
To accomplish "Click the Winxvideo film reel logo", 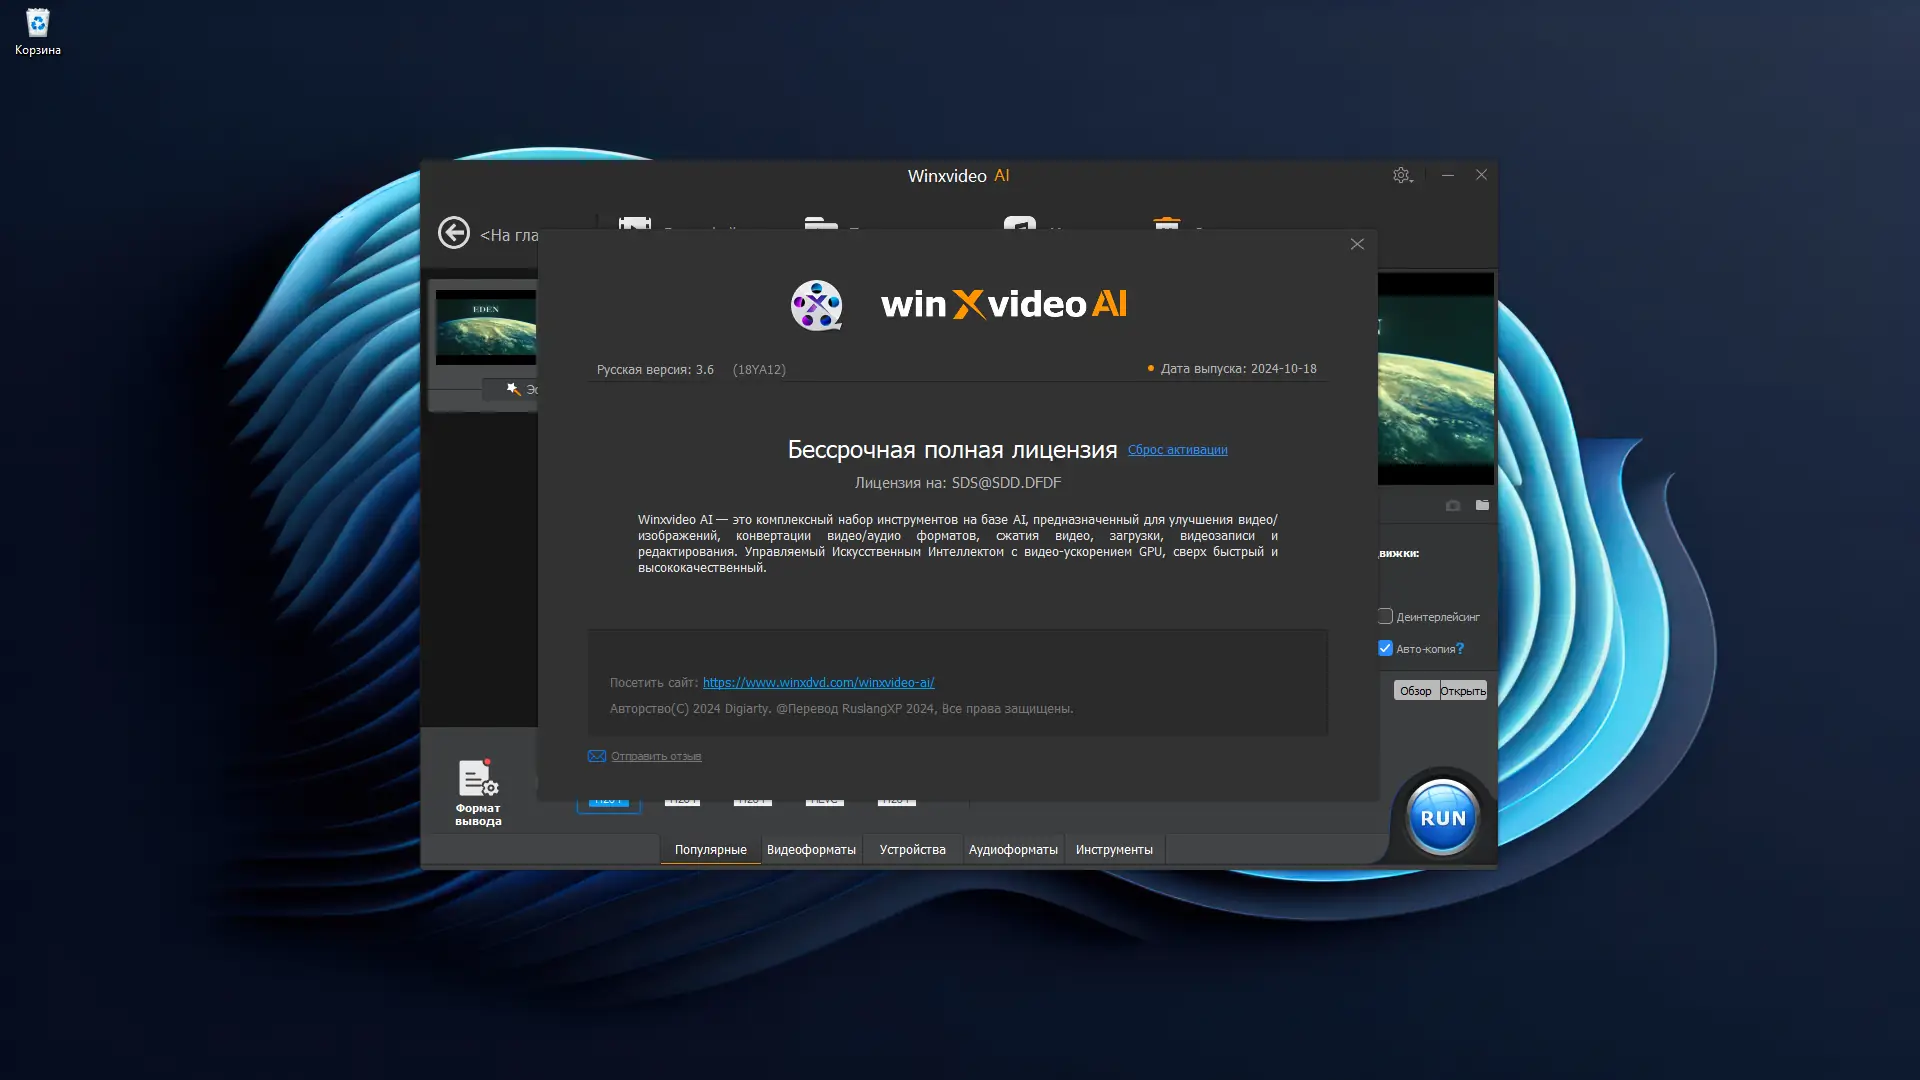I will 816,305.
